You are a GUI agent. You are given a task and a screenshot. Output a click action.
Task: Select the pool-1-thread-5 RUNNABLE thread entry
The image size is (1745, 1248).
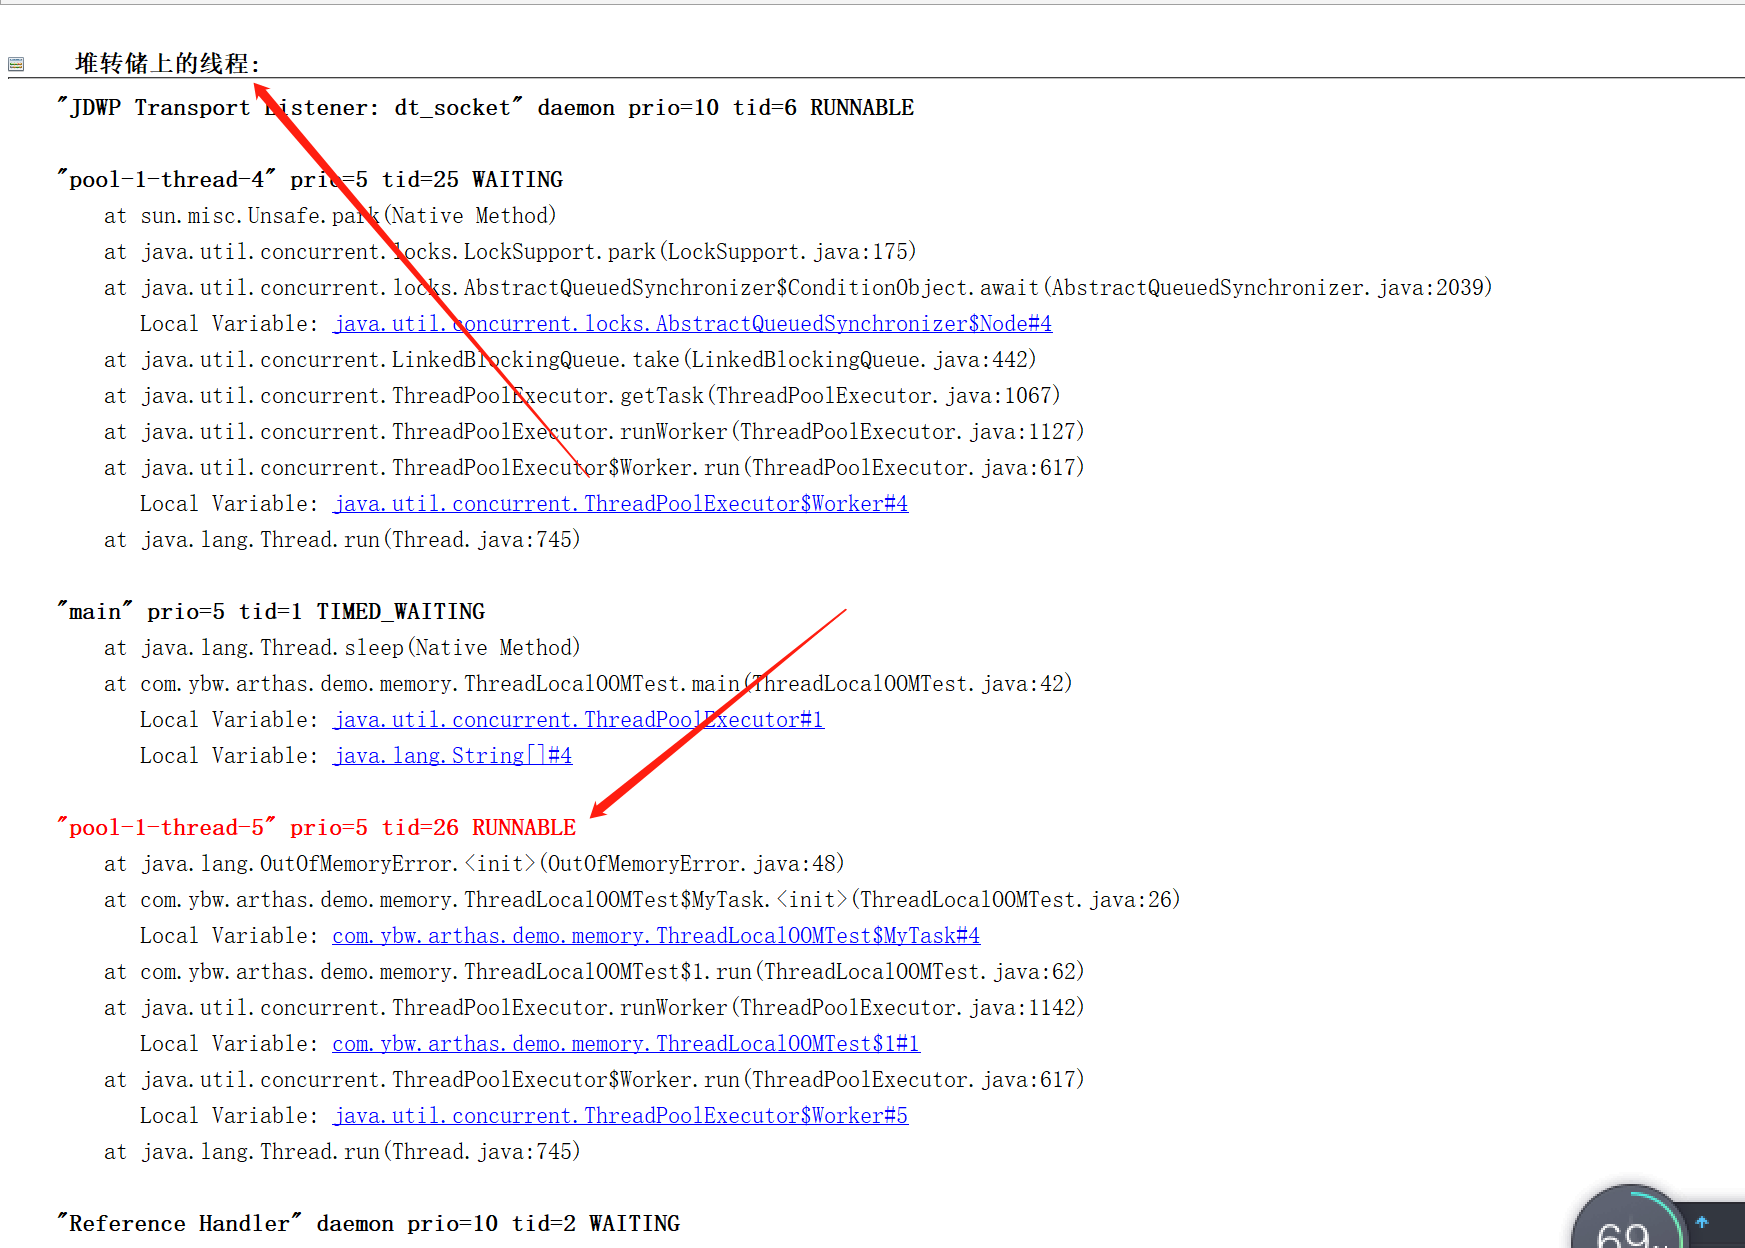(x=315, y=827)
